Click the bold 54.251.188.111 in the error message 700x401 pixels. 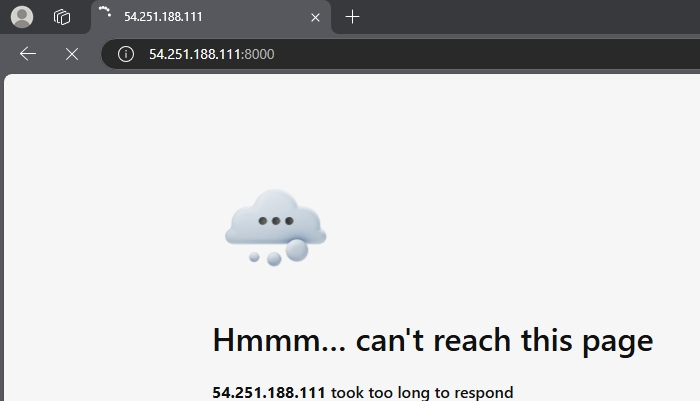click(269, 393)
